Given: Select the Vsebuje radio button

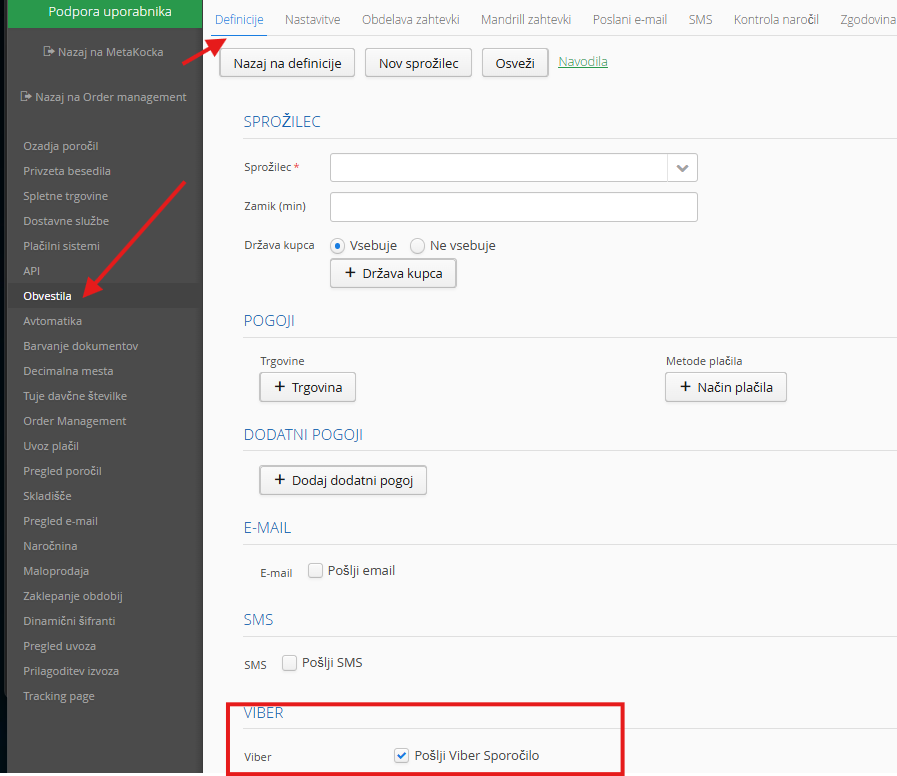Looking at the screenshot, I should (338, 246).
